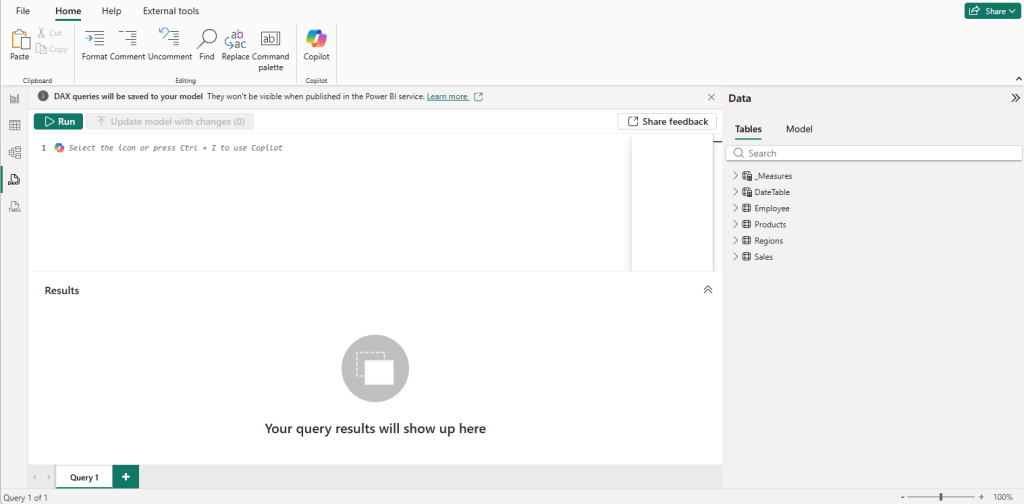This screenshot has width=1024, height=504.
Task: Collapse the Results pane
Action: coord(708,289)
